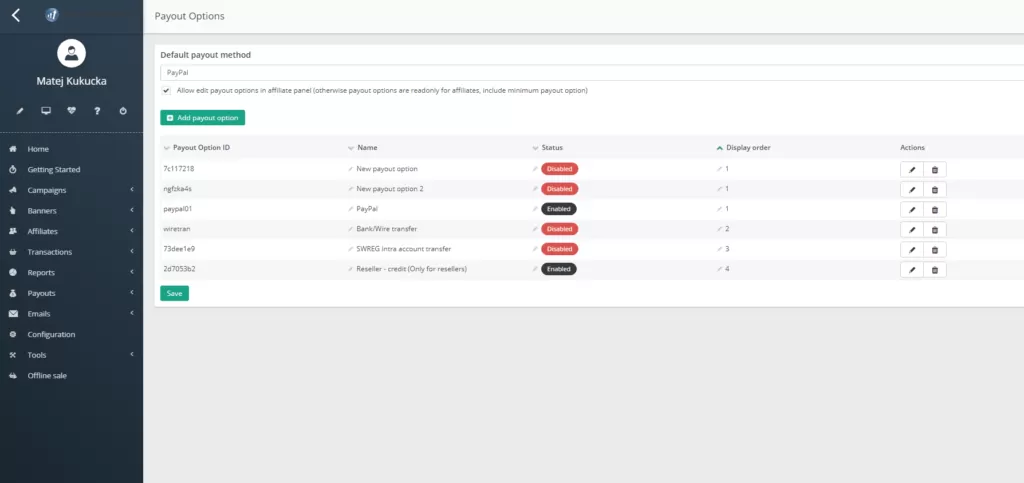Open the heartbeat health icon

tap(71, 111)
